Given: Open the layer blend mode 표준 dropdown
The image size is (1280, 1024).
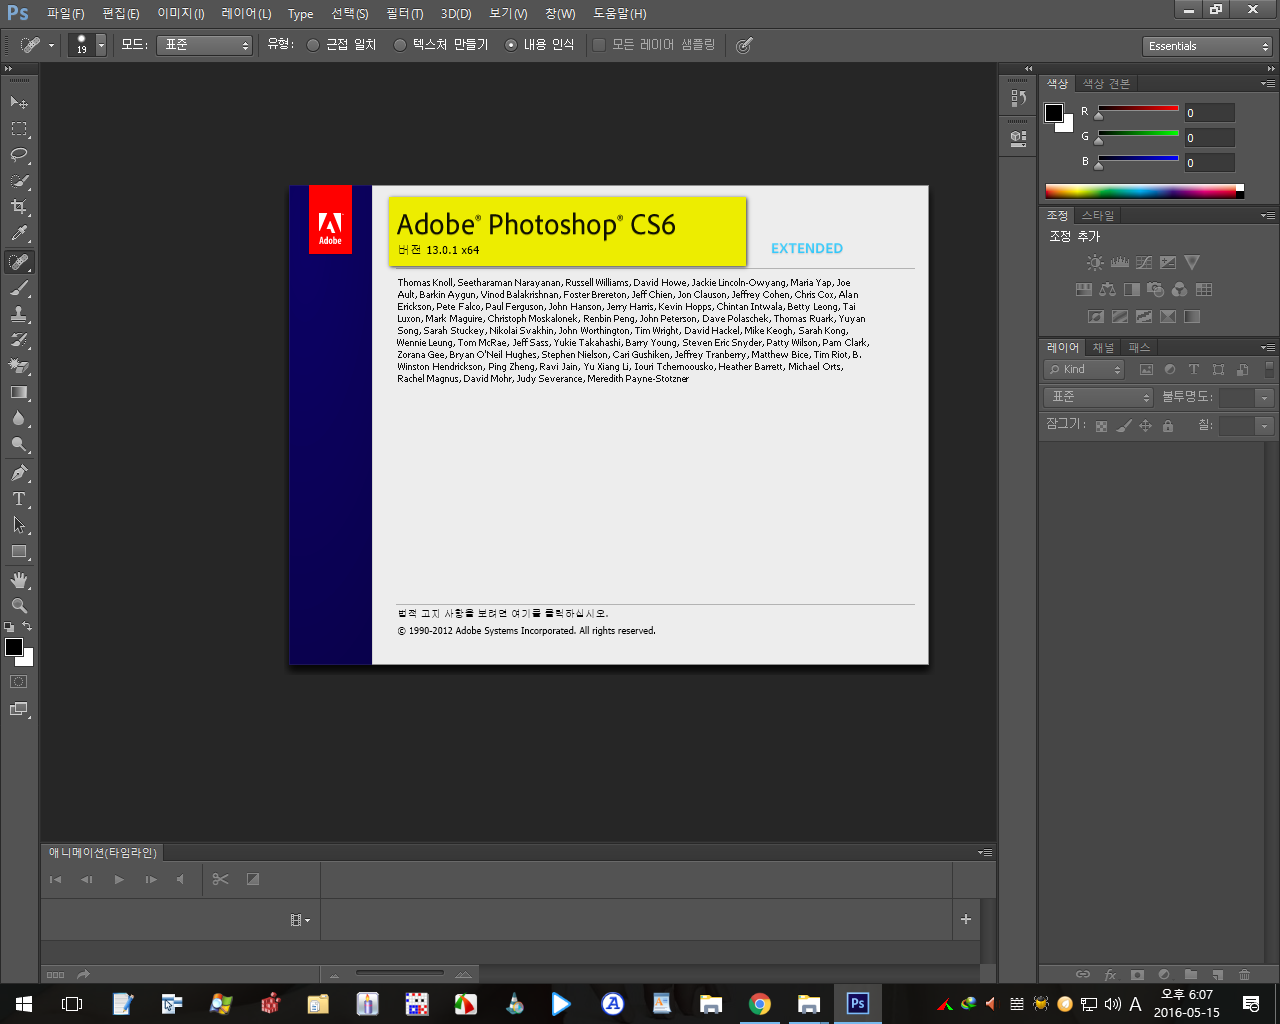Looking at the screenshot, I should [x=1099, y=397].
